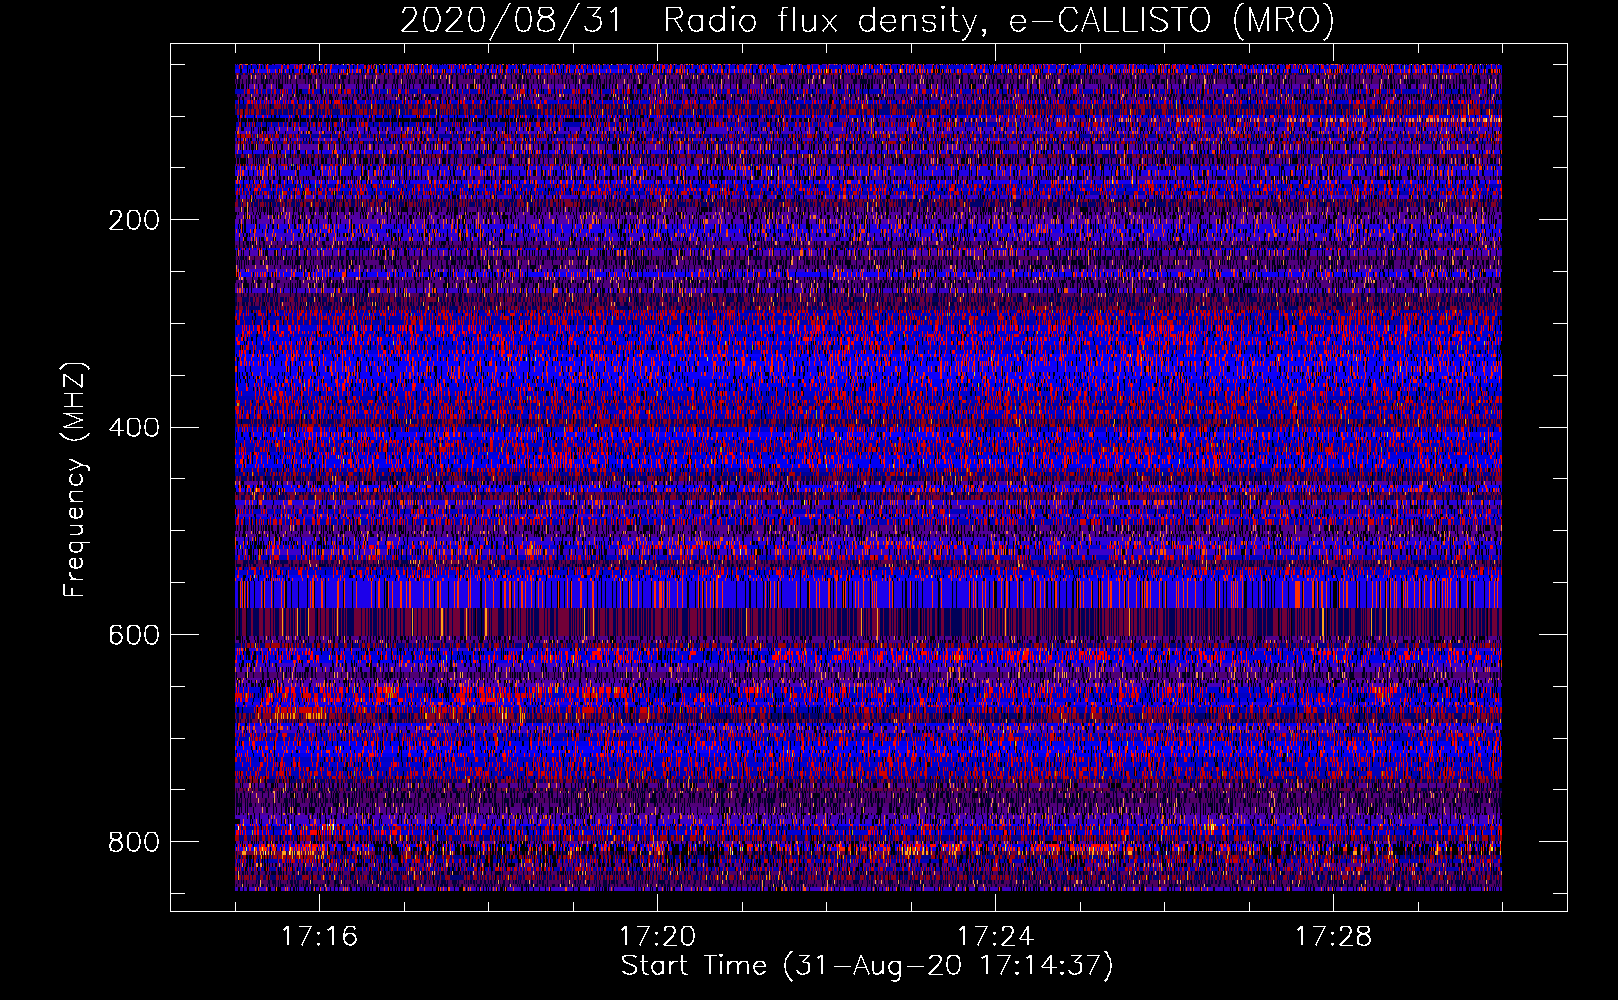Select the 17:28 time axis label
Image resolution: width=1618 pixels, height=1000 pixels.
click(x=1333, y=937)
